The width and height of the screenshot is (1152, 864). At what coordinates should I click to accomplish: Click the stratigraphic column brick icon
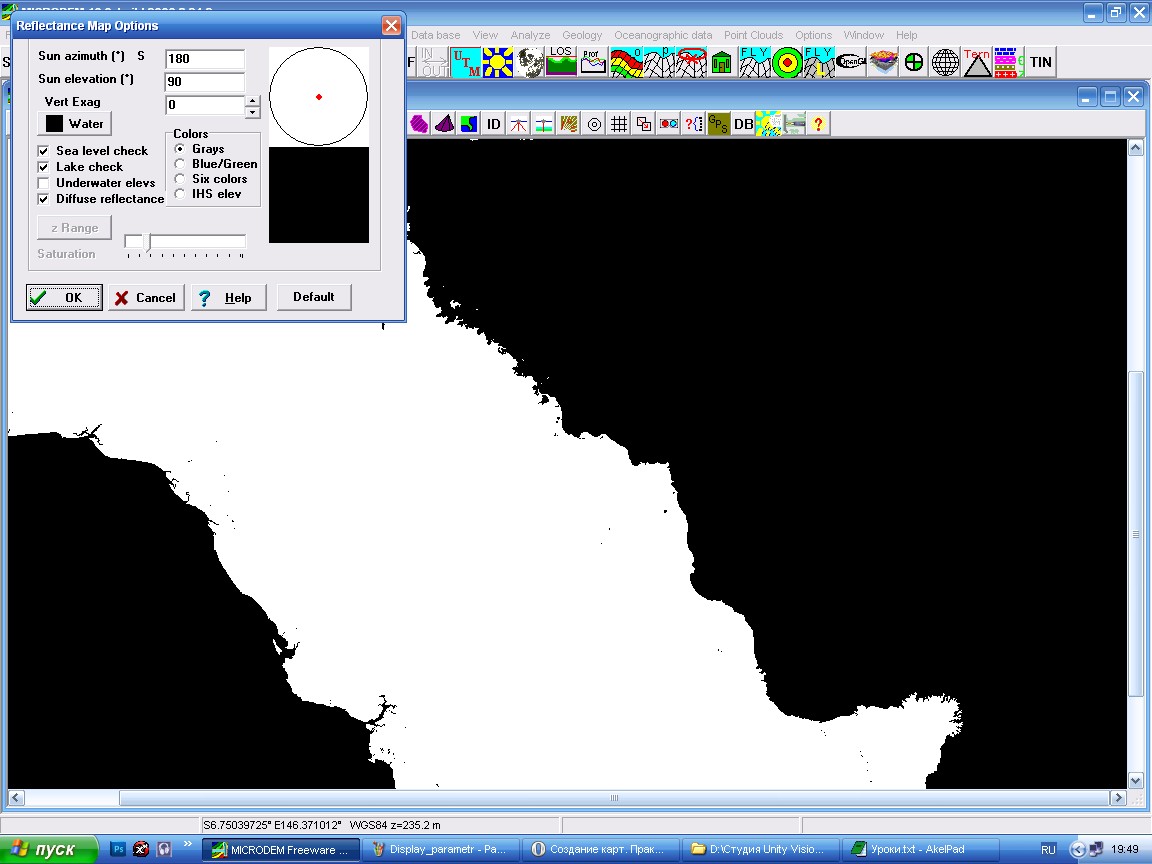click(x=1009, y=62)
